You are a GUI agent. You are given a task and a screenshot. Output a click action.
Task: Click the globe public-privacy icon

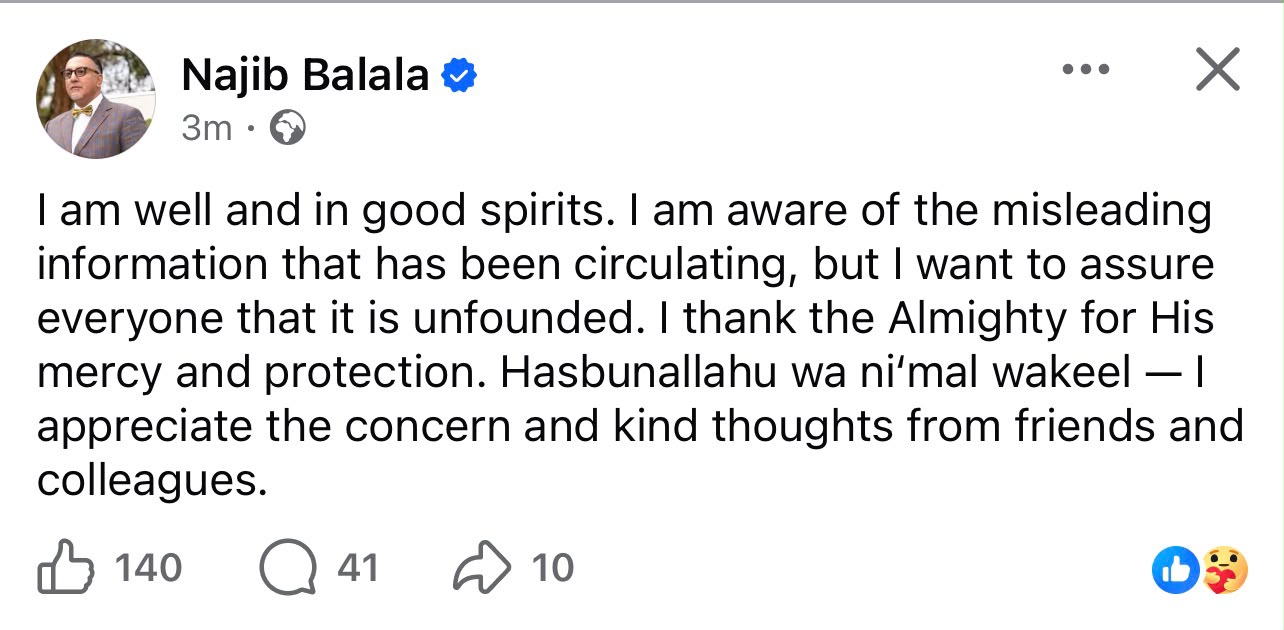click(x=288, y=129)
